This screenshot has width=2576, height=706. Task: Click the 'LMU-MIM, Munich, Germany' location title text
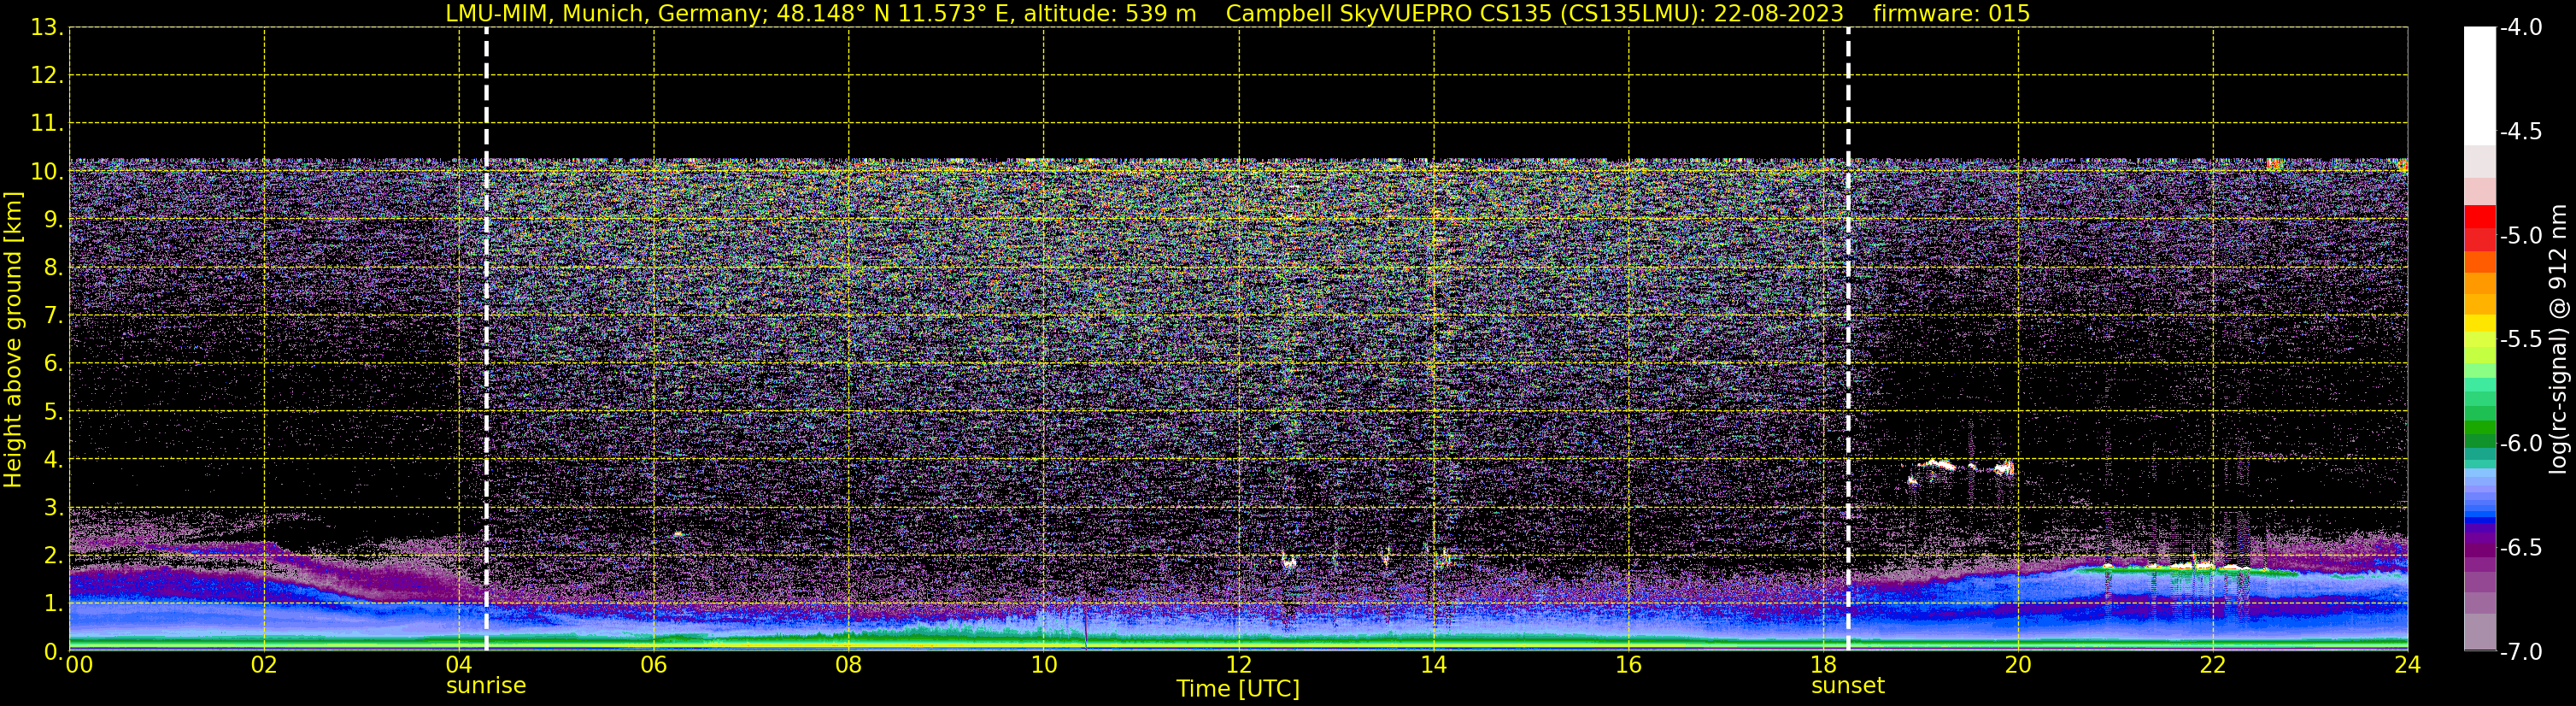click(x=606, y=13)
